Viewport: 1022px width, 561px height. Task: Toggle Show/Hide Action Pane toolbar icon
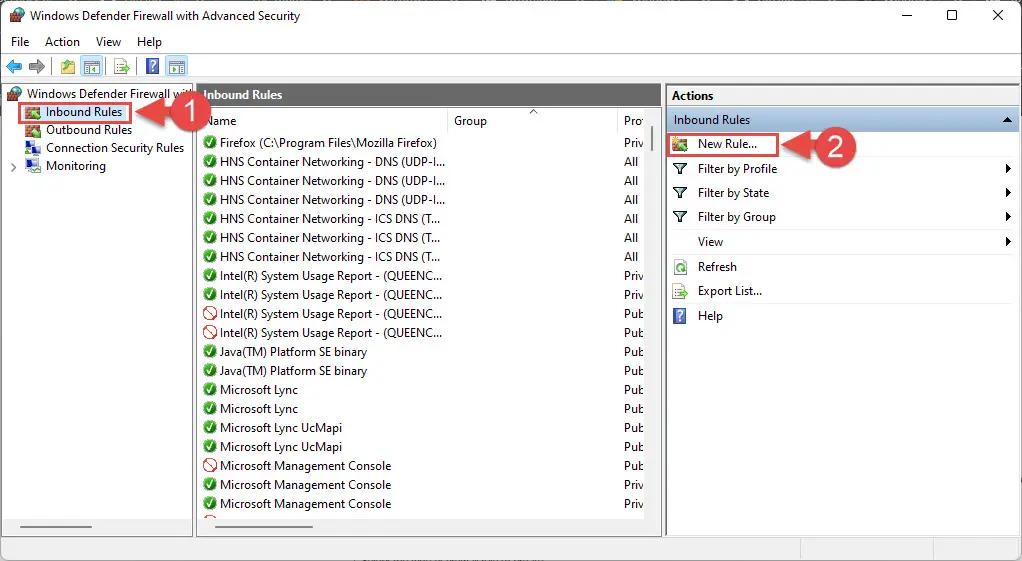point(177,67)
